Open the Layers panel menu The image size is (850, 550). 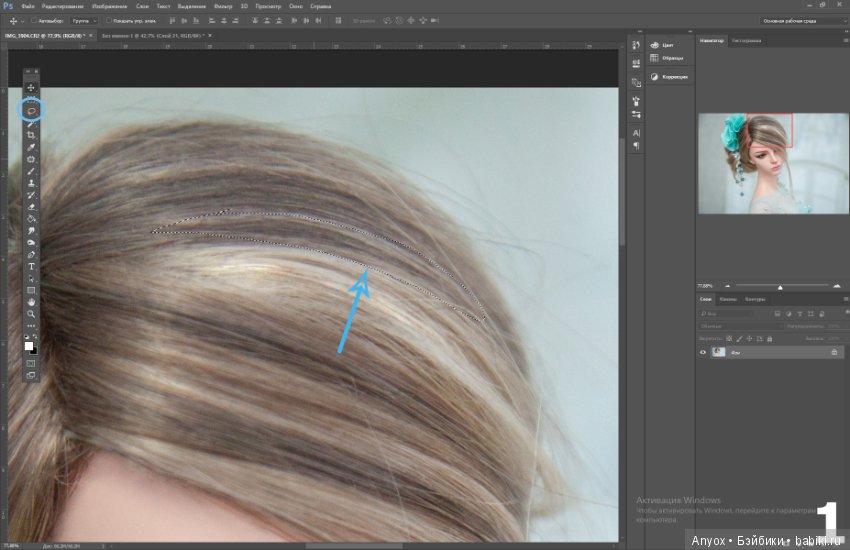(x=845, y=299)
